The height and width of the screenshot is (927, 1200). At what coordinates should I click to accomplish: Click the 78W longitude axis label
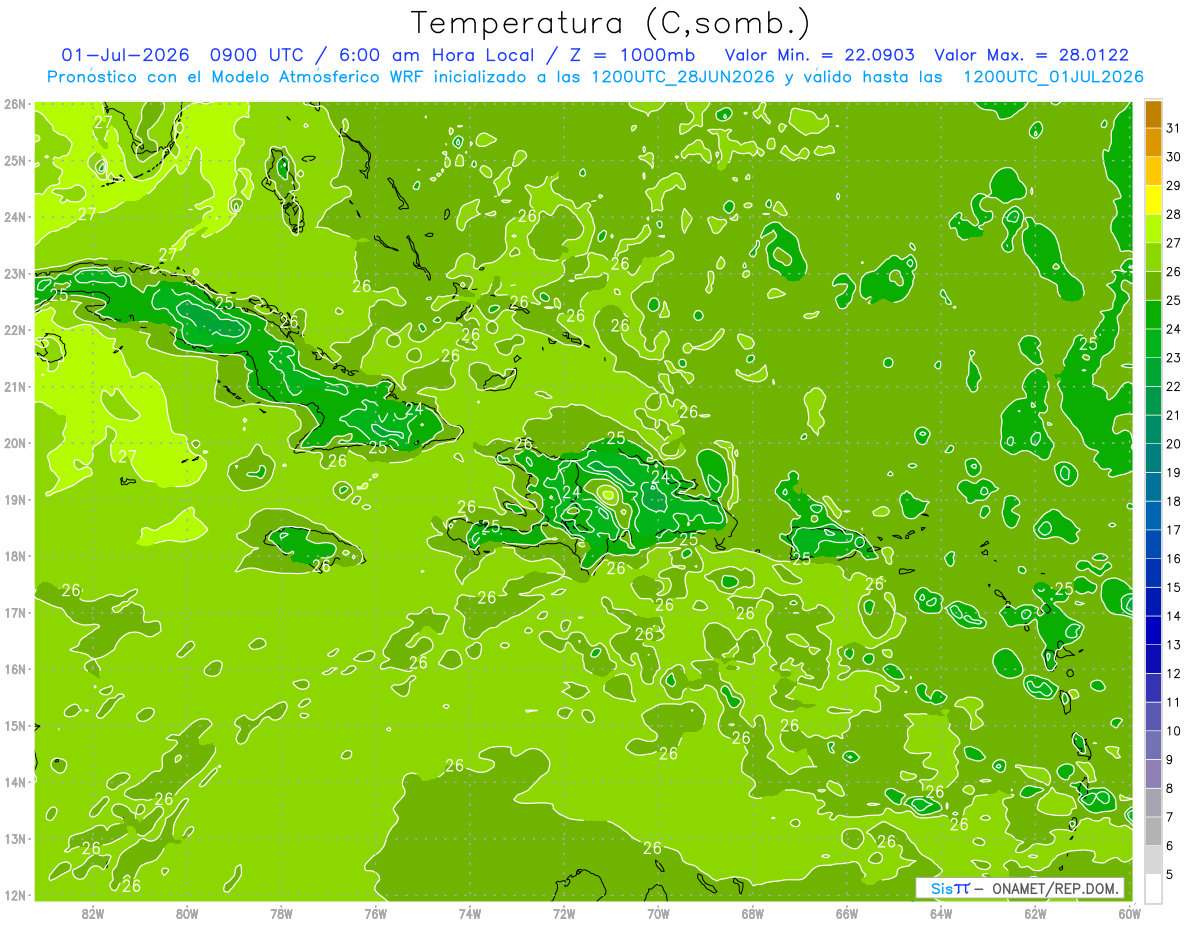coord(281,913)
